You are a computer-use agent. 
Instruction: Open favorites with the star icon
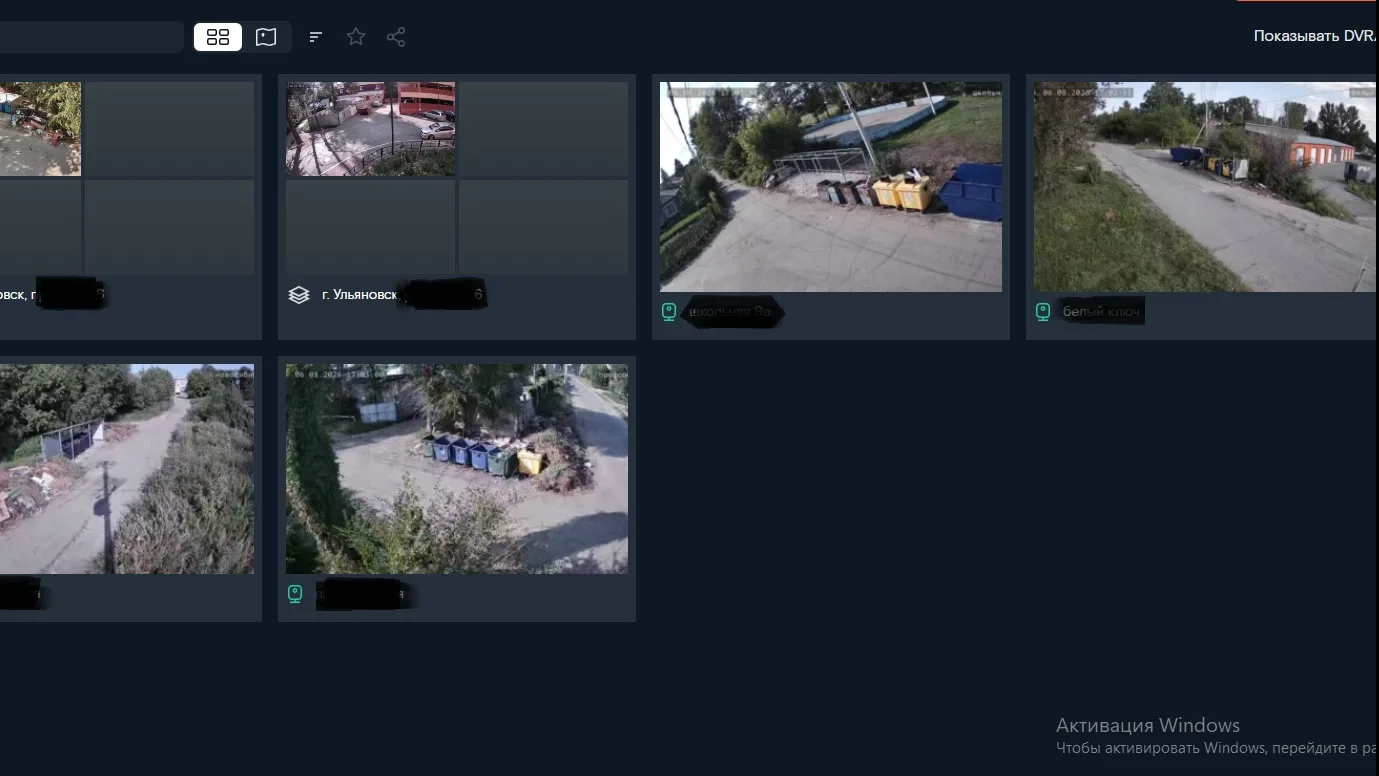[x=356, y=37]
